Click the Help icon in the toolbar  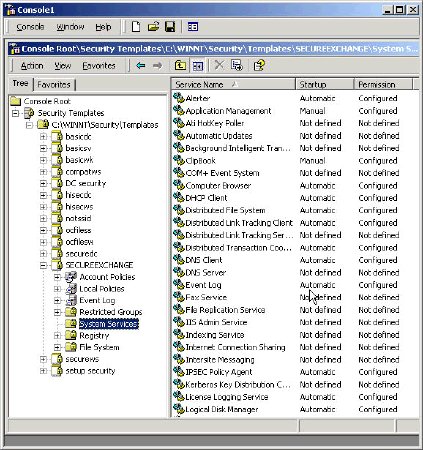pyautogui.click(x=259, y=65)
